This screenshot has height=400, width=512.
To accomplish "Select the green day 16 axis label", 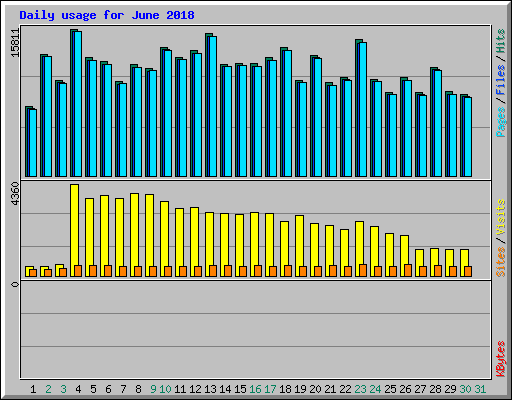I will 255,389.
